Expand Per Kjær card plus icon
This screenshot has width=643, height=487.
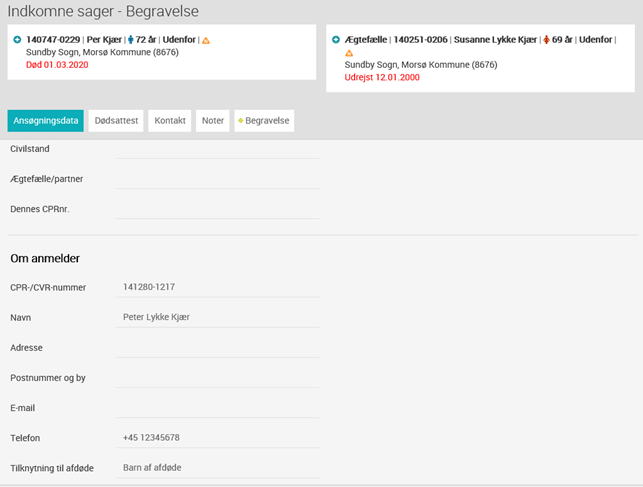click(x=17, y=40)
